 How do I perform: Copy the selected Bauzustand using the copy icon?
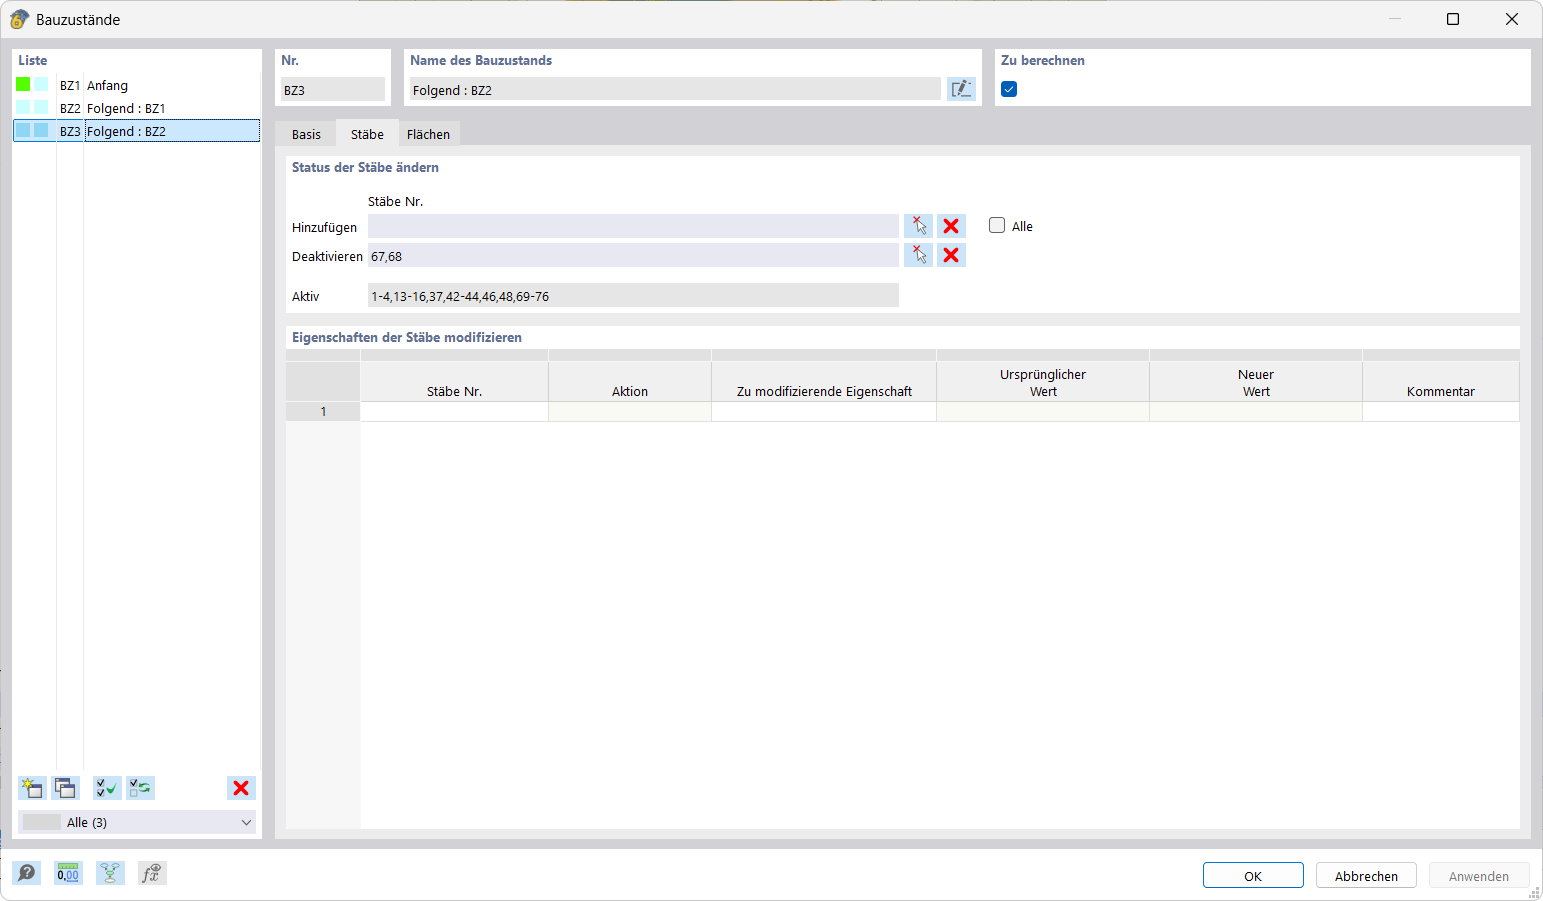coord(65,788)
